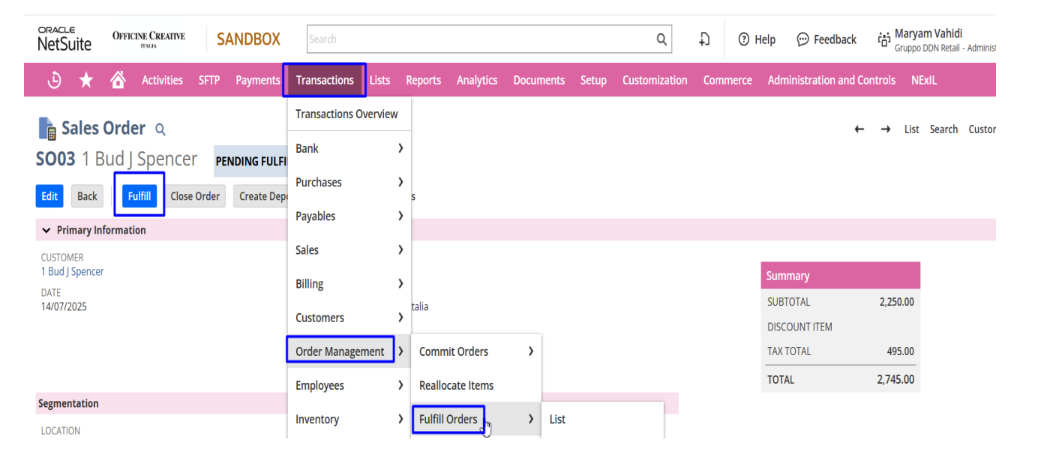Expand the Customers submenu

click(400, 318)
